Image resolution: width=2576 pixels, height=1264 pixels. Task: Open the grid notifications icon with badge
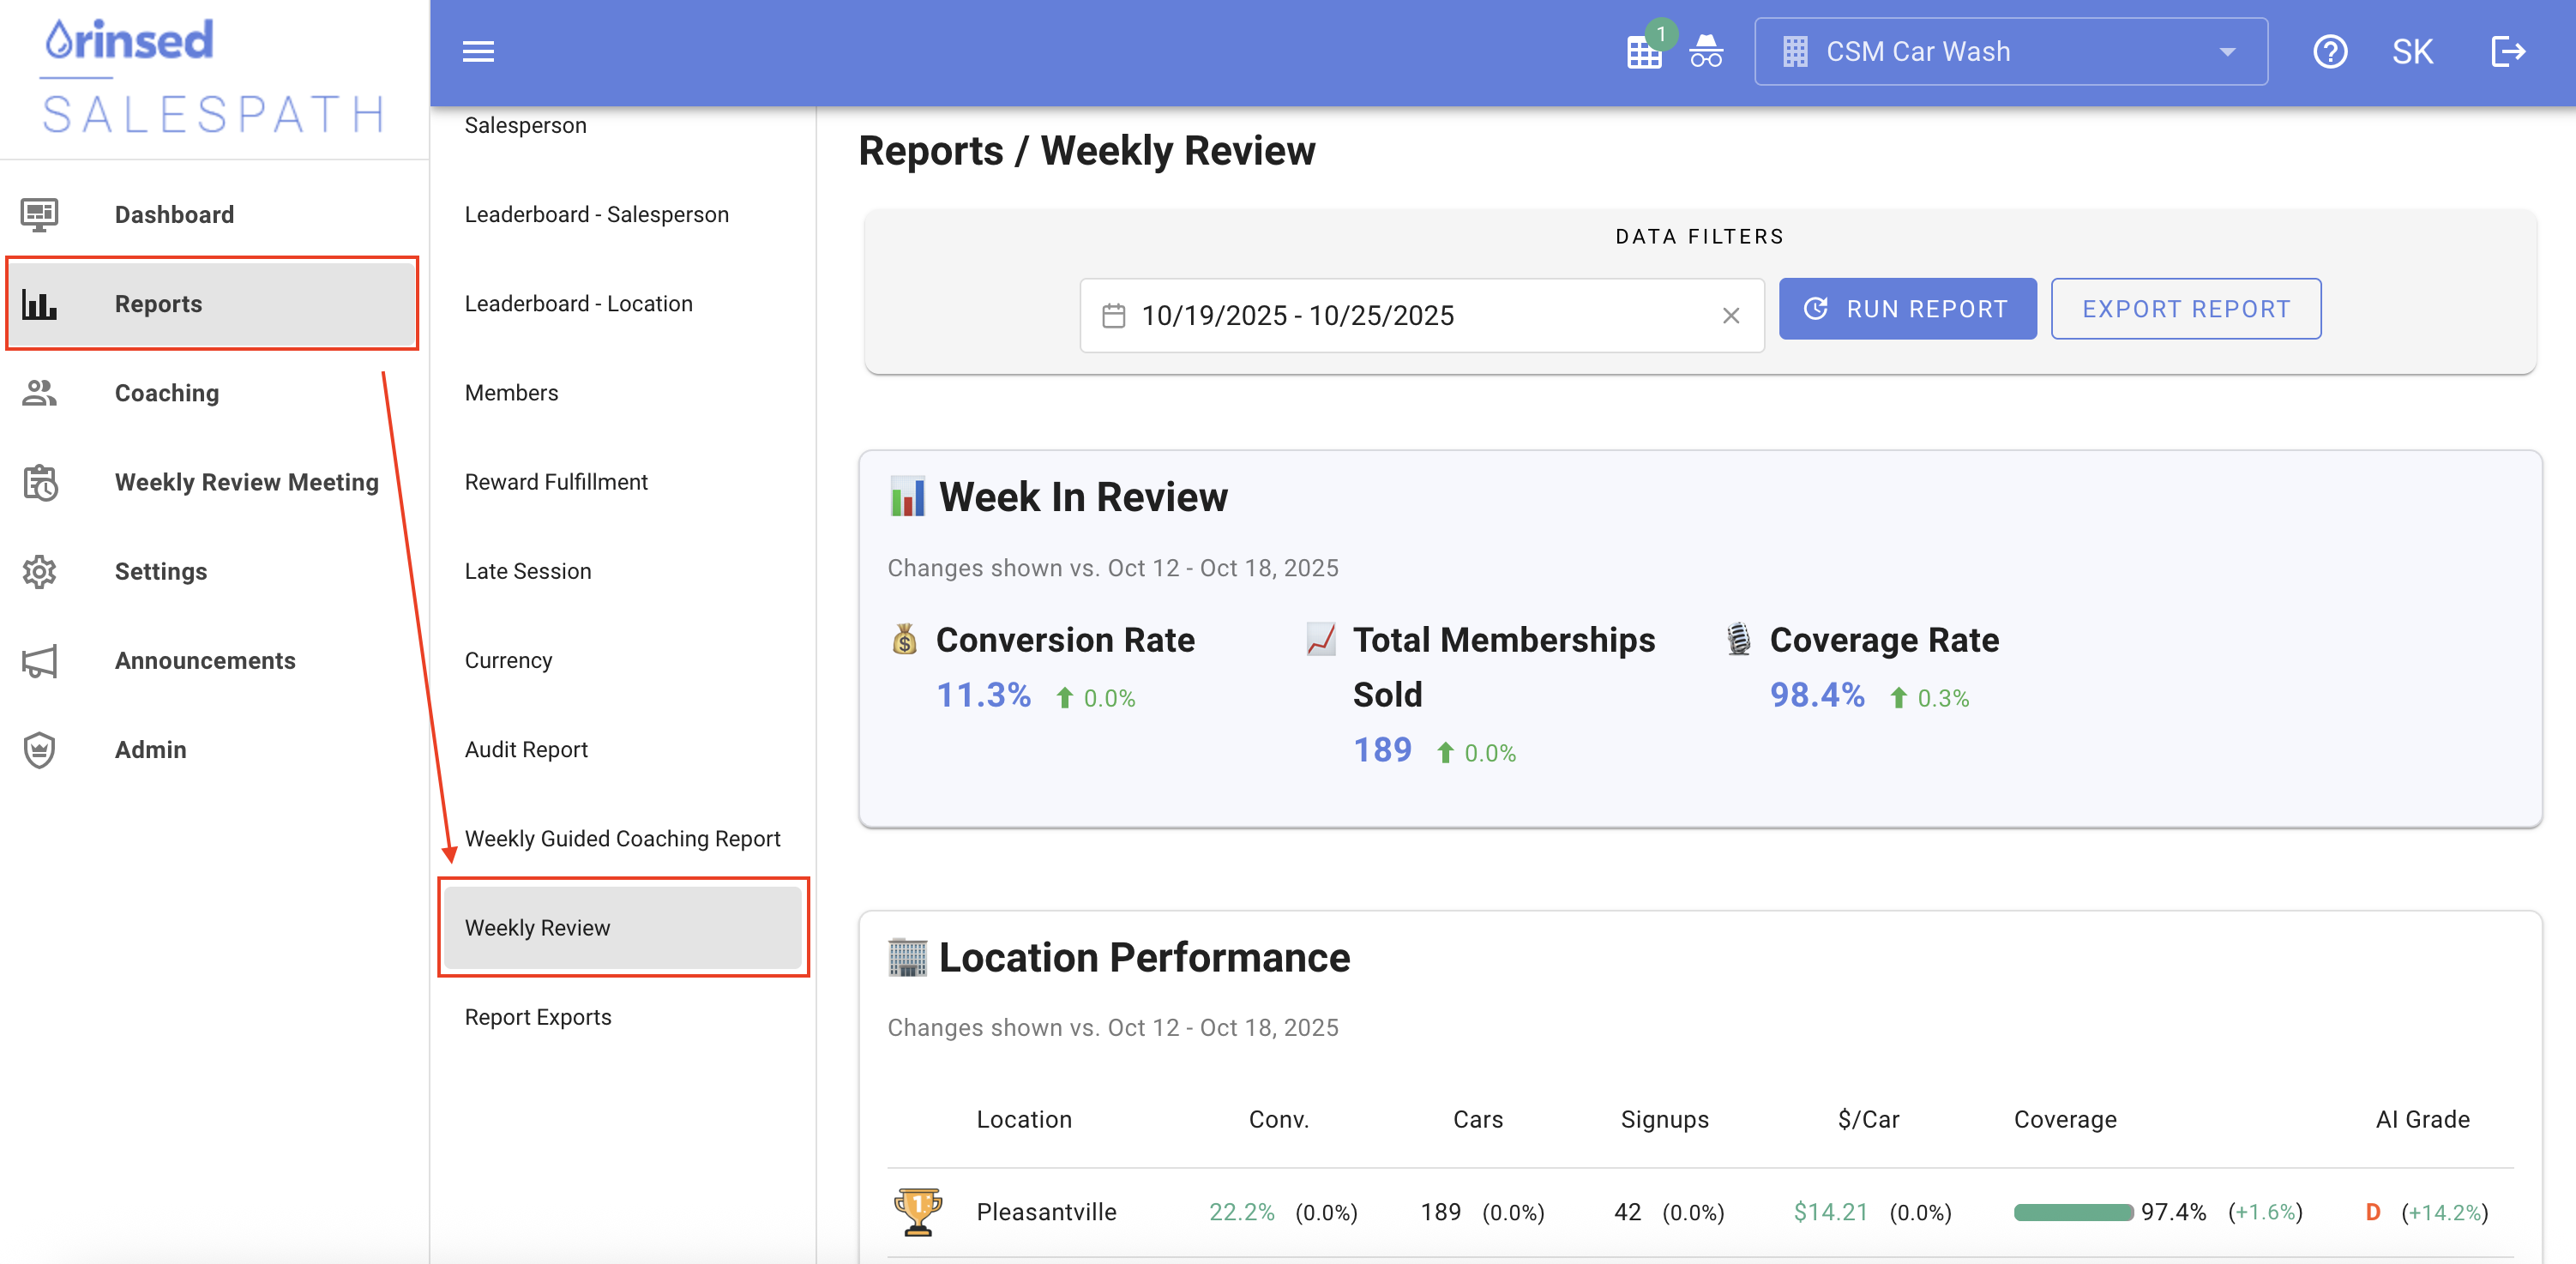1644,51
